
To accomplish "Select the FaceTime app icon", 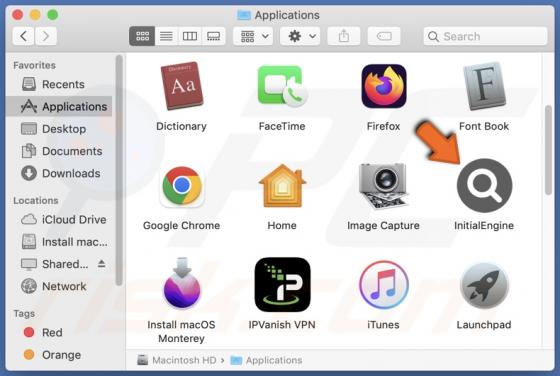I will tap(282, 86).
